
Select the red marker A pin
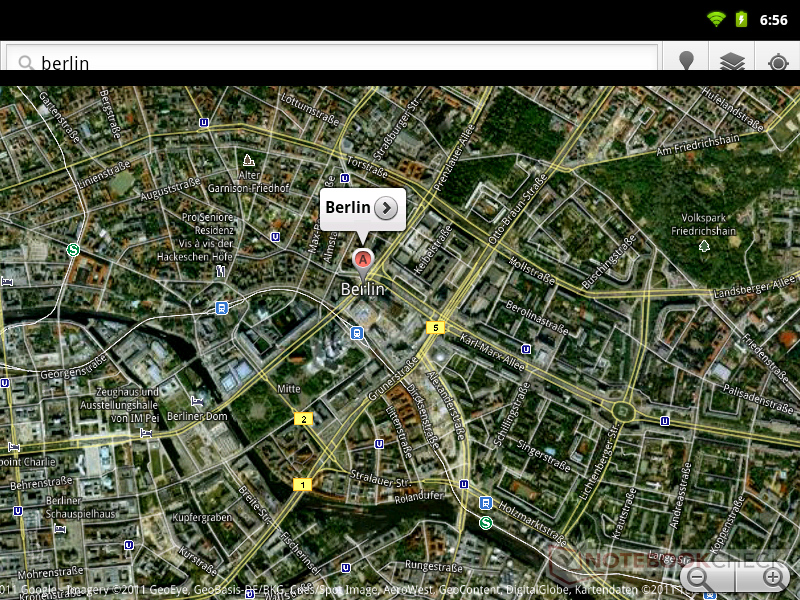362,262
